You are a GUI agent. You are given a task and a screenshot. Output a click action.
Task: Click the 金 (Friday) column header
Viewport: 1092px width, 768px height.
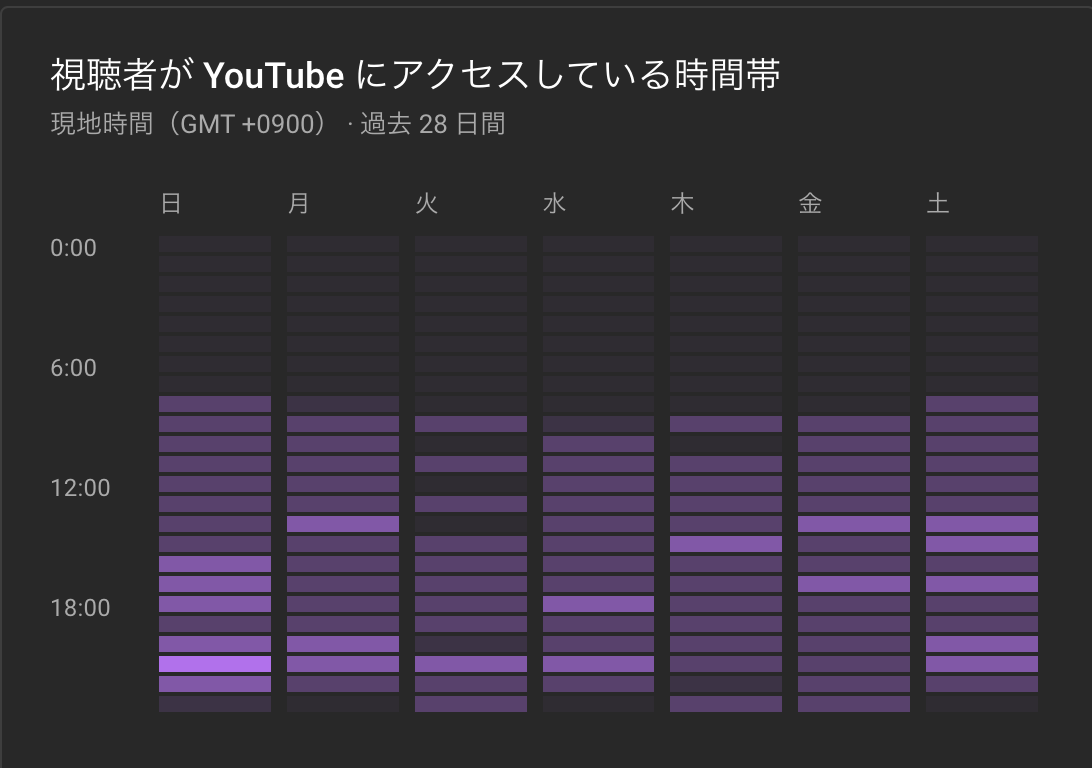810,203
